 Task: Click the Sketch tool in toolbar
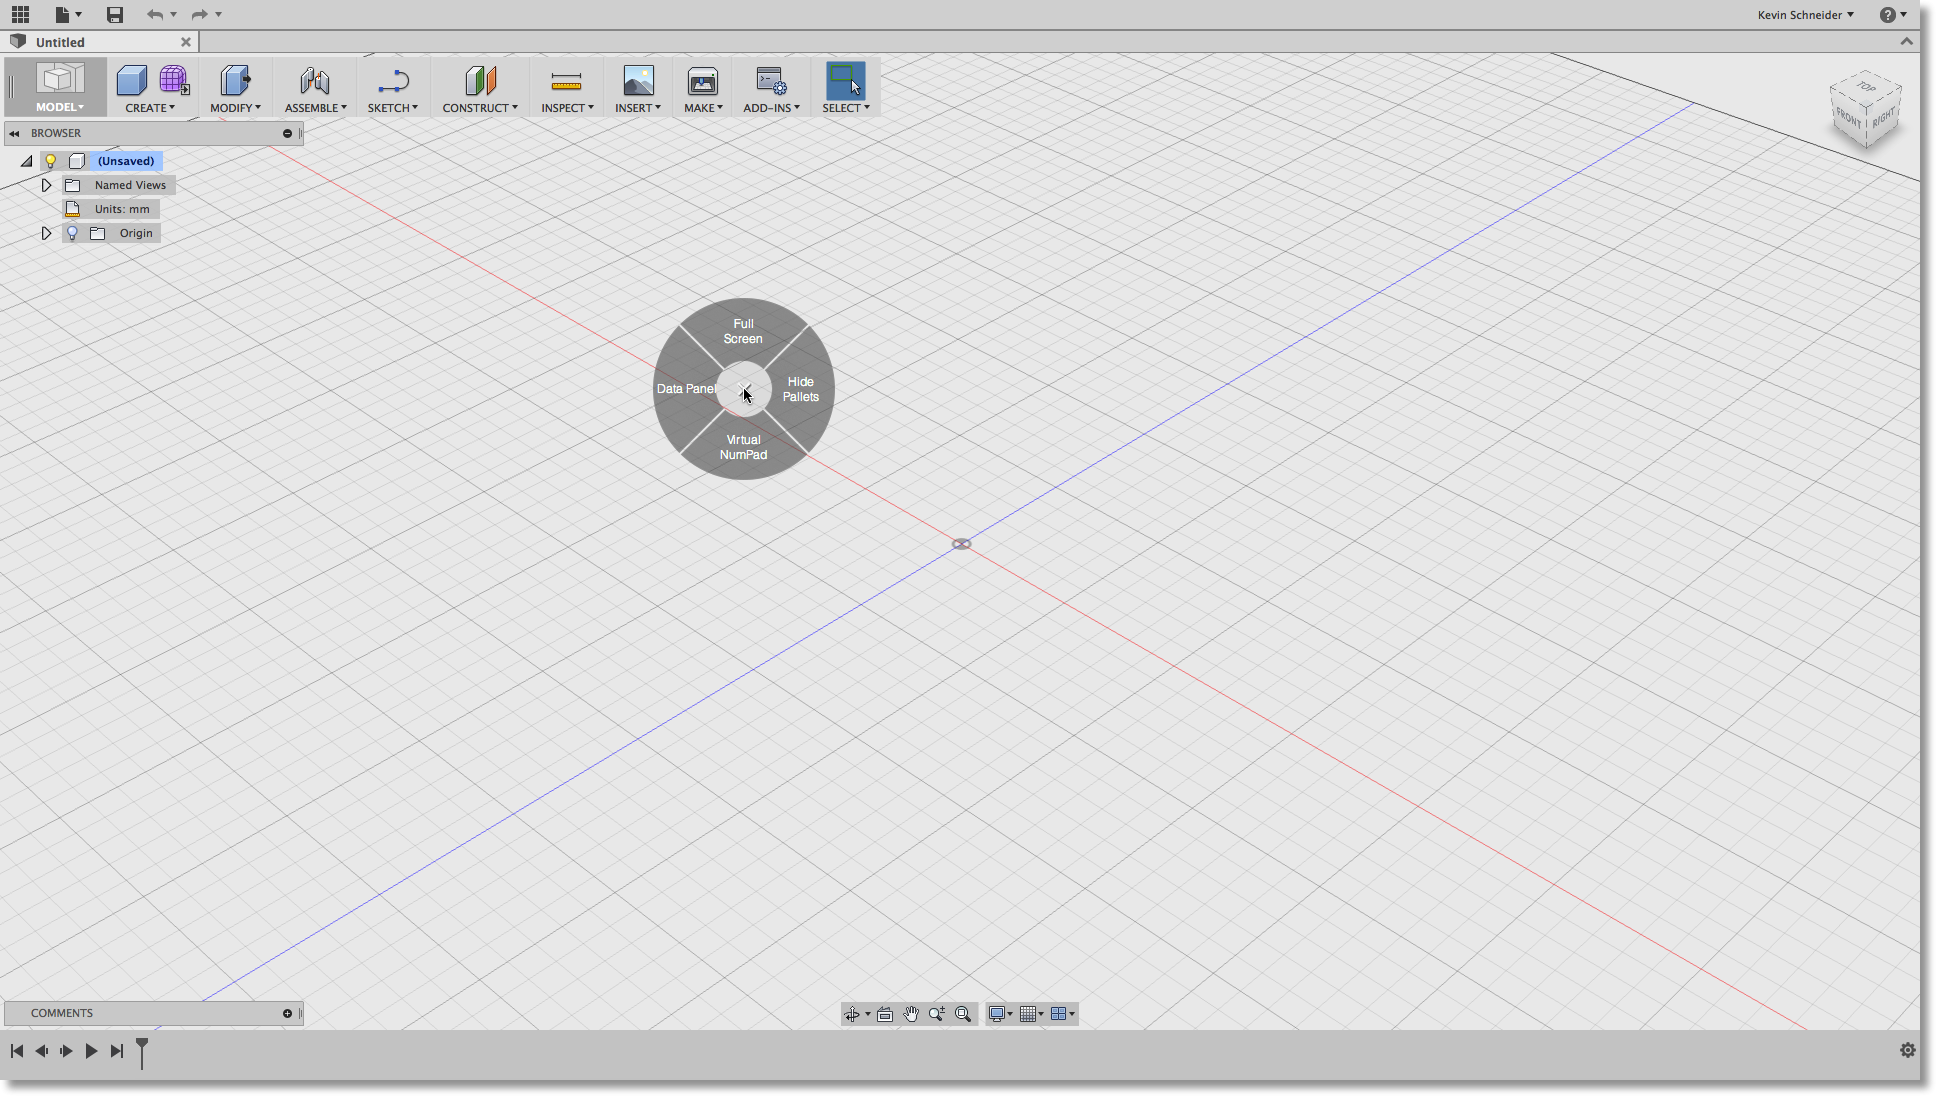point(391,86)
